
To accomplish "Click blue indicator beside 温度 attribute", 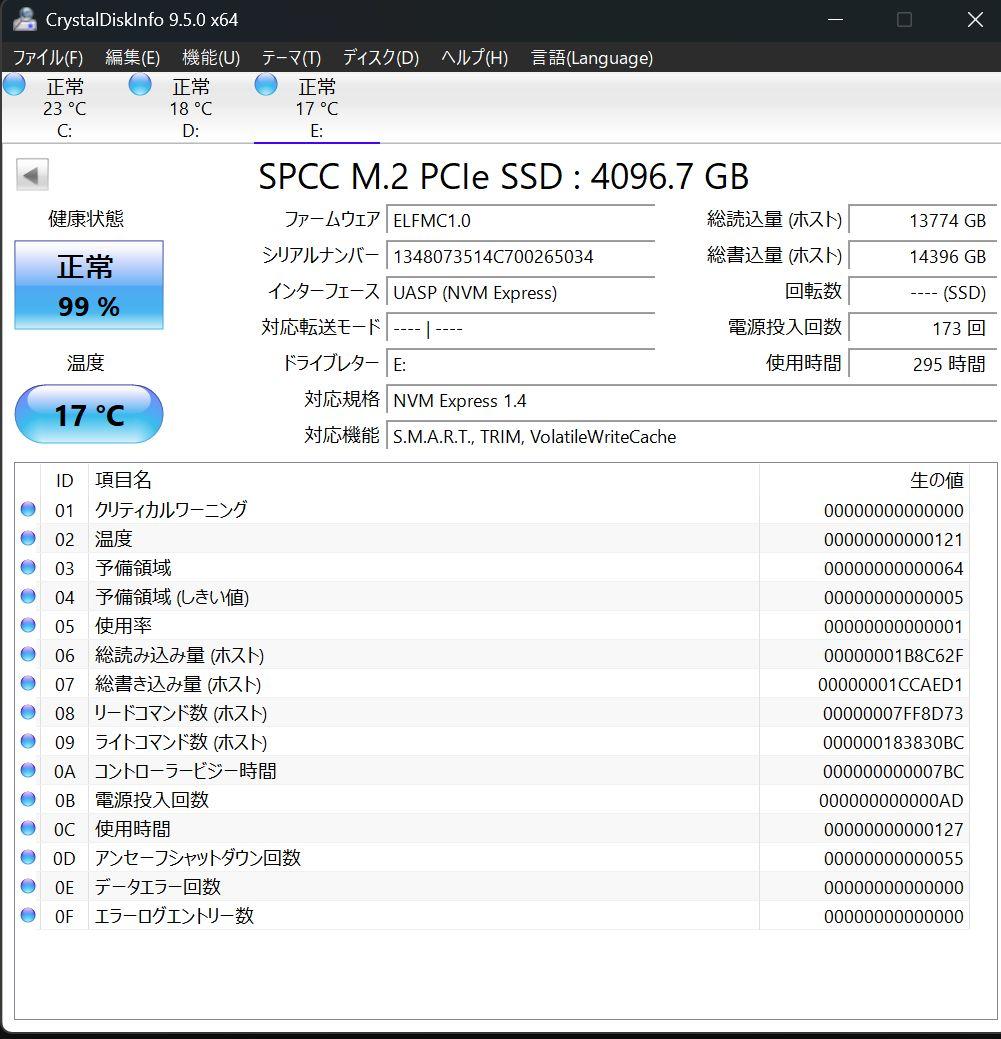I will tap(28, 539).
